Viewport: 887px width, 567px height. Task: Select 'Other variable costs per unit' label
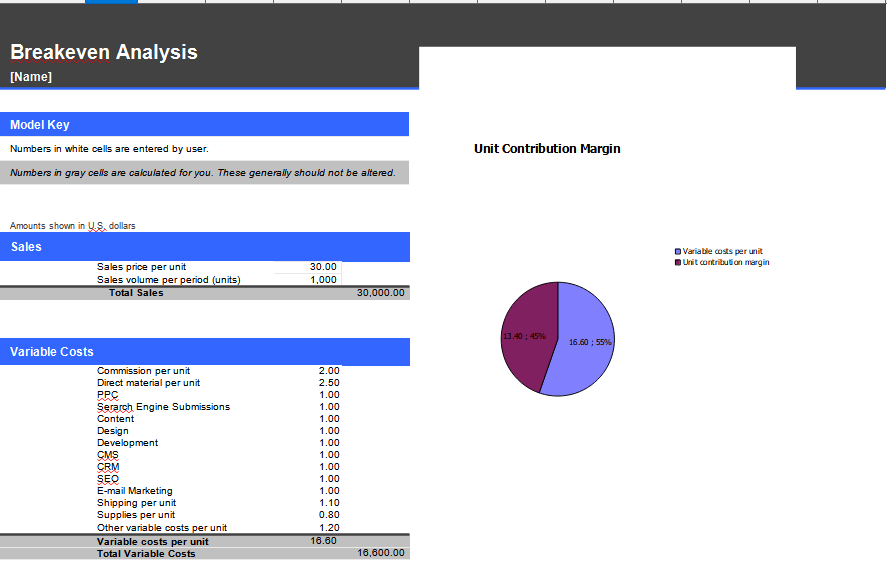tap(162, 527)
